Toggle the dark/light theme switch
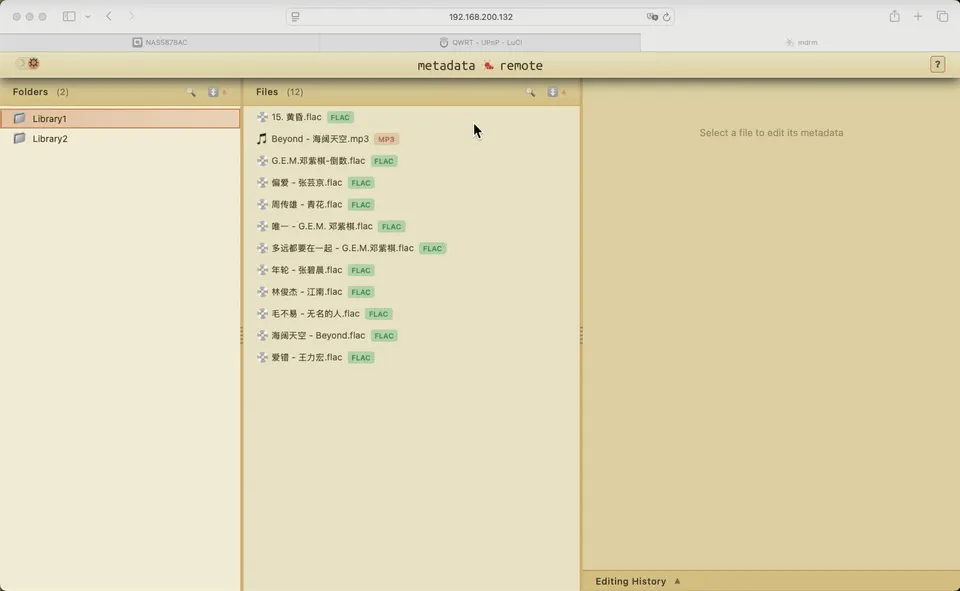Screen dimensions: 960x591 [28, 64]
